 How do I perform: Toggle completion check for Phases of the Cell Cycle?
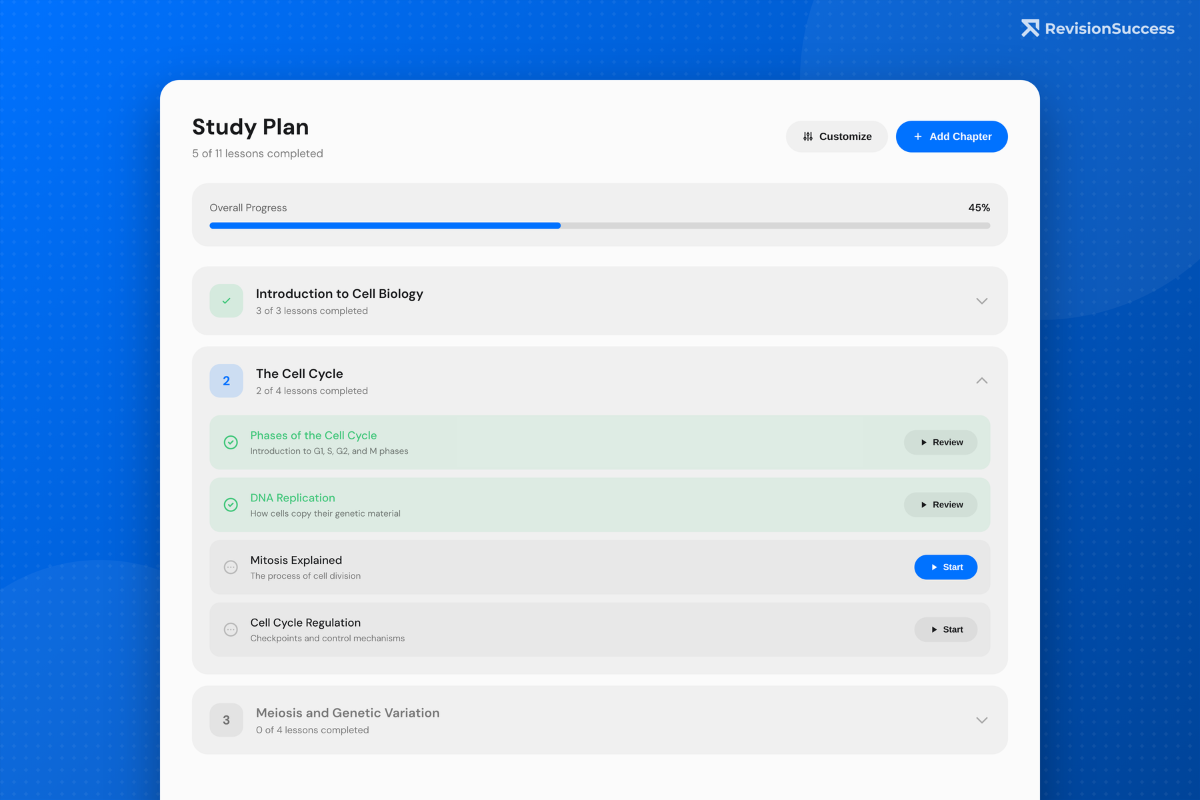coord(231,442)
